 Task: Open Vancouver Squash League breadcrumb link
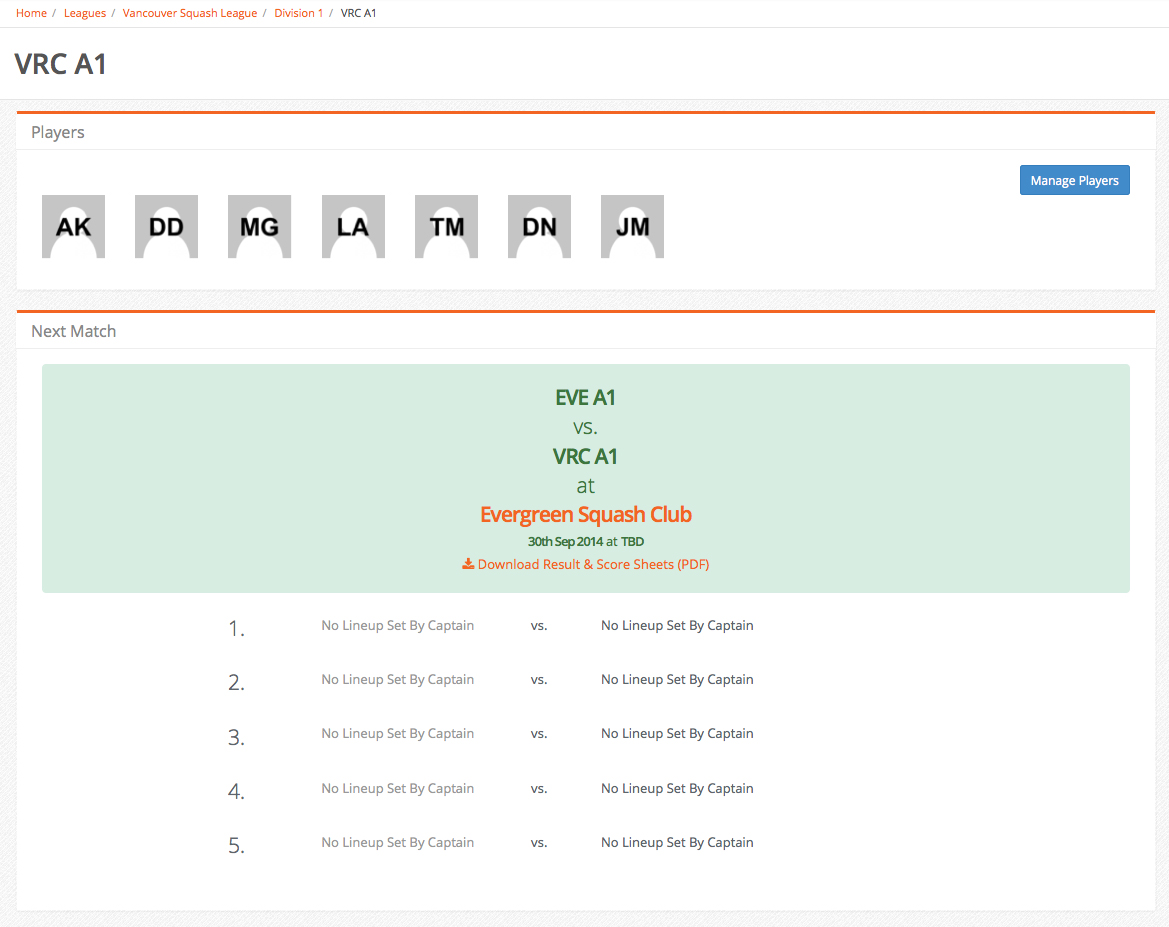pyautogui.click(x=190, y=13)
